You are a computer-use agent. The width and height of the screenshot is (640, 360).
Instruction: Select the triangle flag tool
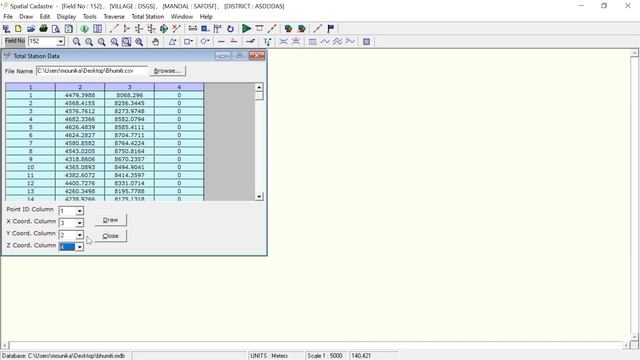click(x=126, y=29)
